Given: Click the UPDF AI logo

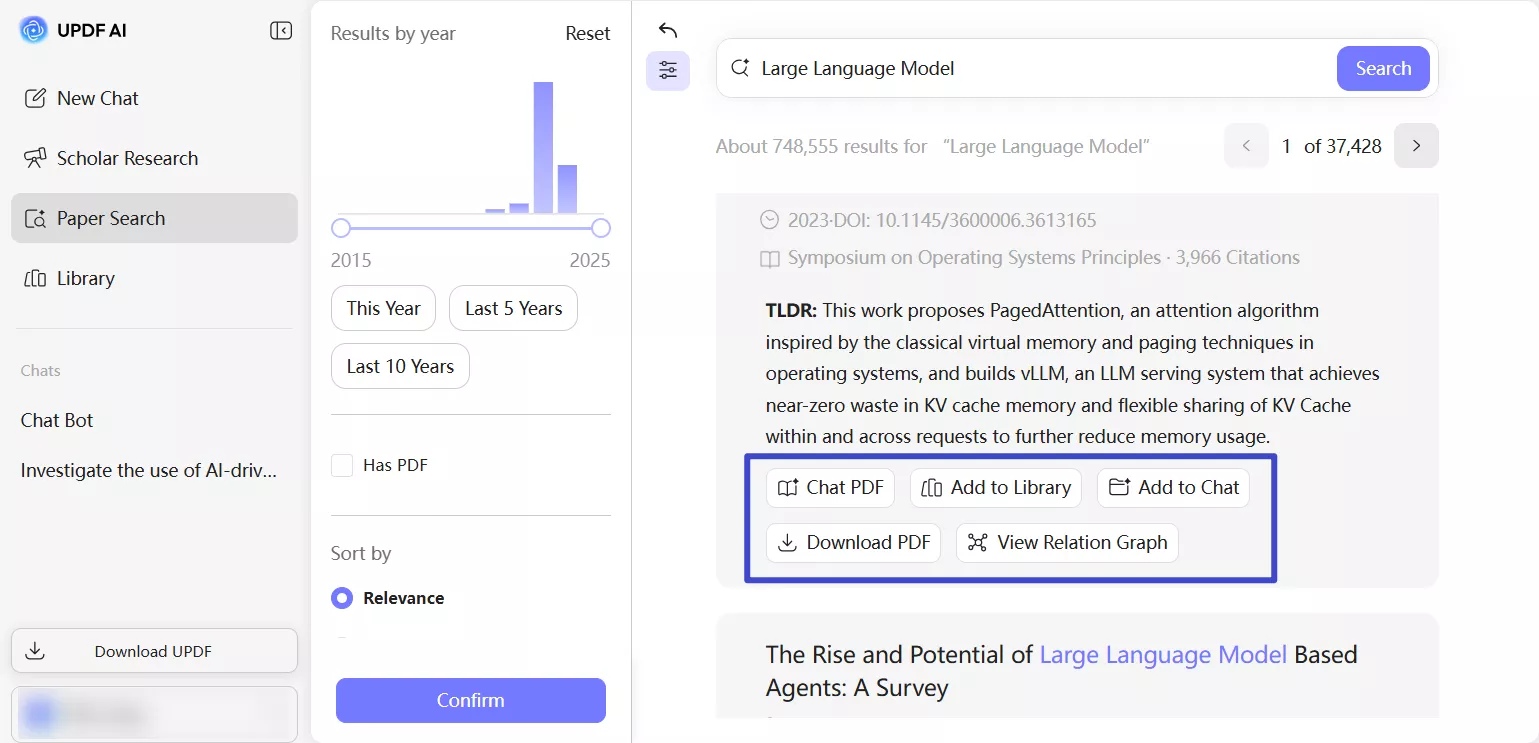Looking at the screenshot, I should [x=34, y=31].
